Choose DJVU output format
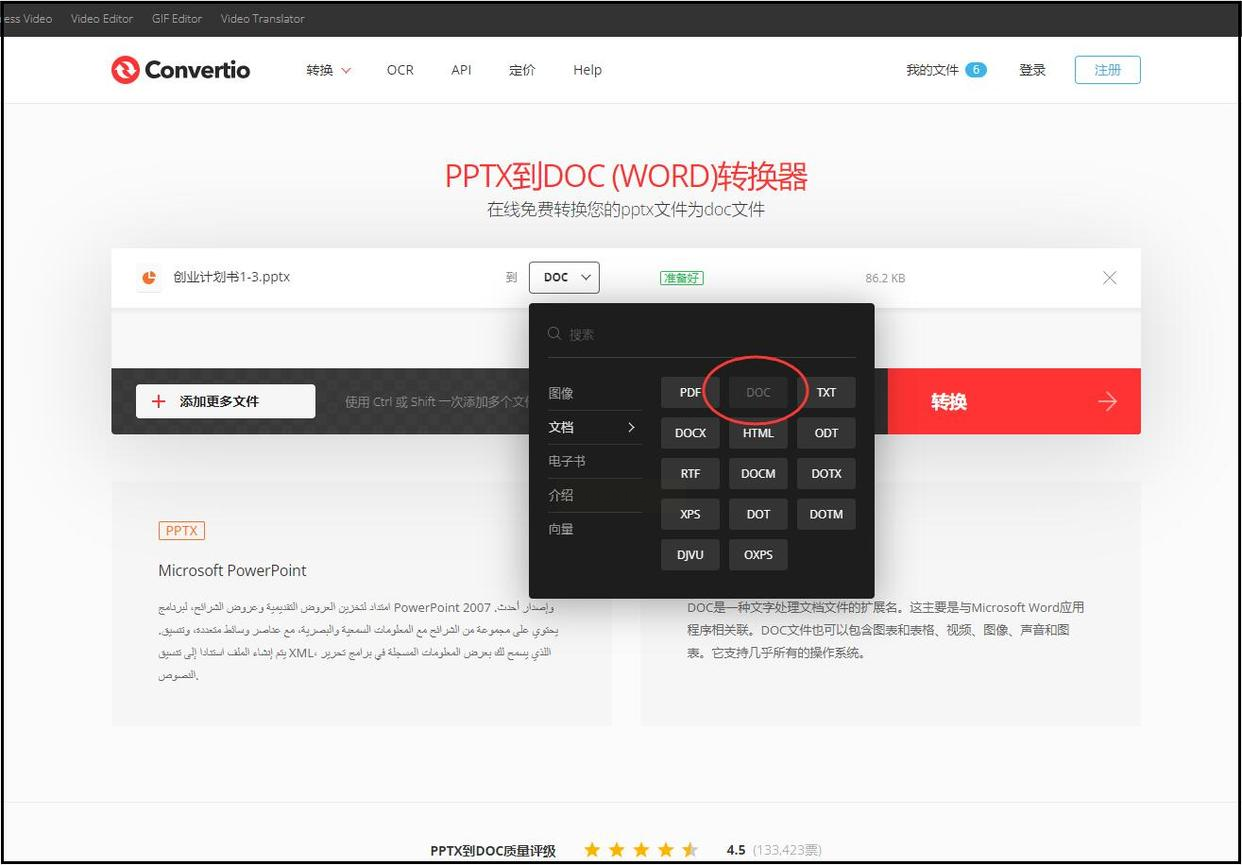Image resolution: width=1242 pixels, height=865 pixels. point(690,555)
